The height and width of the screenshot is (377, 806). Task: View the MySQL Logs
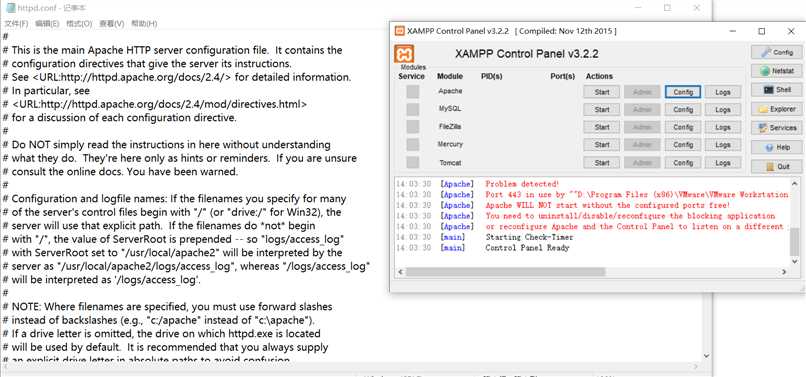click(x=723, y=110)
